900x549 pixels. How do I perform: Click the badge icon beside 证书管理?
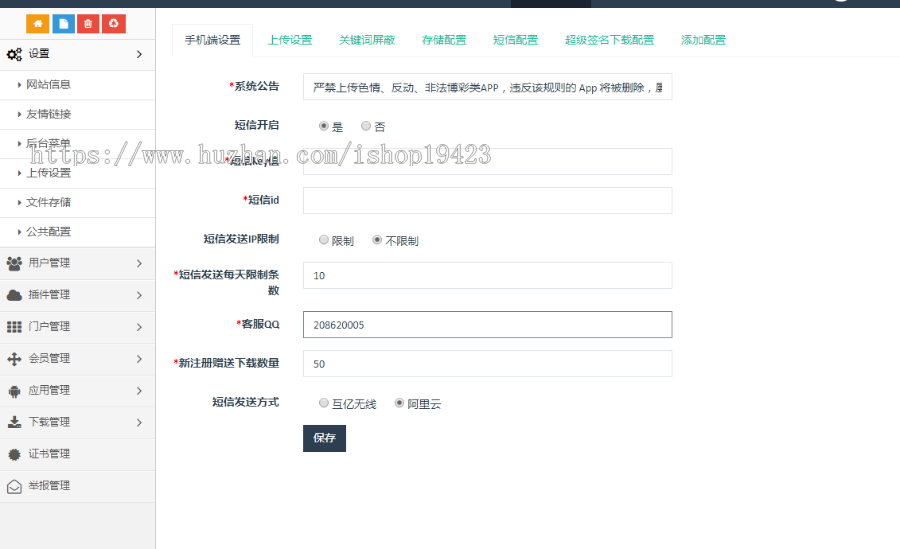click(x=14, y=454)
